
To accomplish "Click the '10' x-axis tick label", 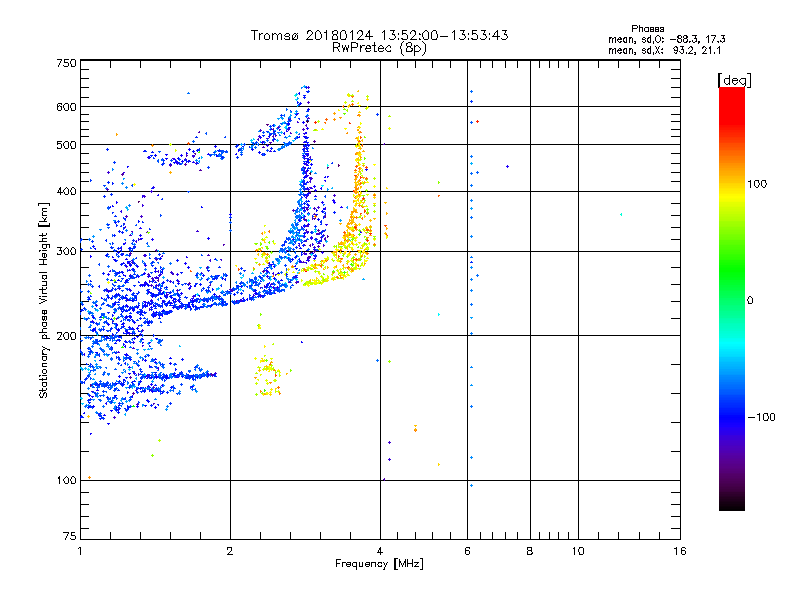I will (x=578, y=551).
